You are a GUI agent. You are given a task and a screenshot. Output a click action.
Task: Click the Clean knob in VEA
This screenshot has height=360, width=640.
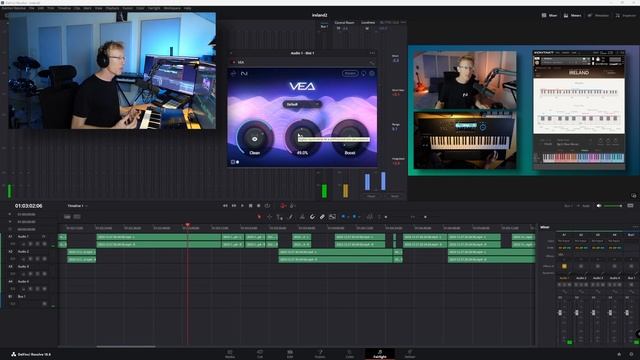pos(254,139)
